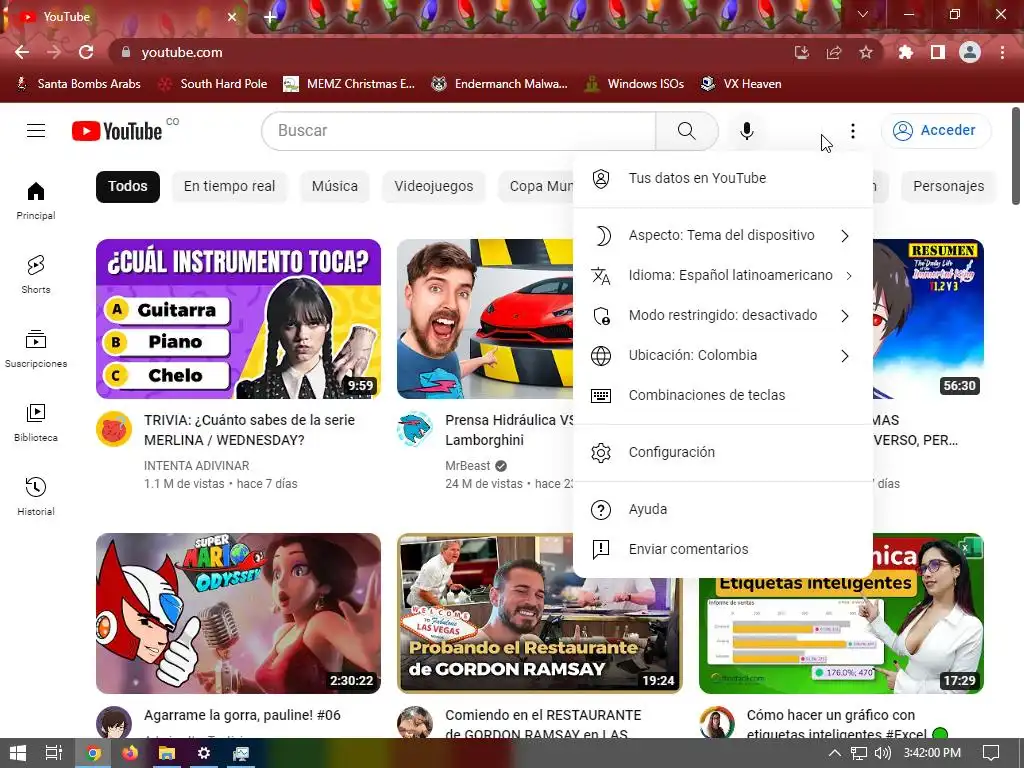1024x768 pixels.
Task: Open Historial from the sidebar
Action: (36, 496)
